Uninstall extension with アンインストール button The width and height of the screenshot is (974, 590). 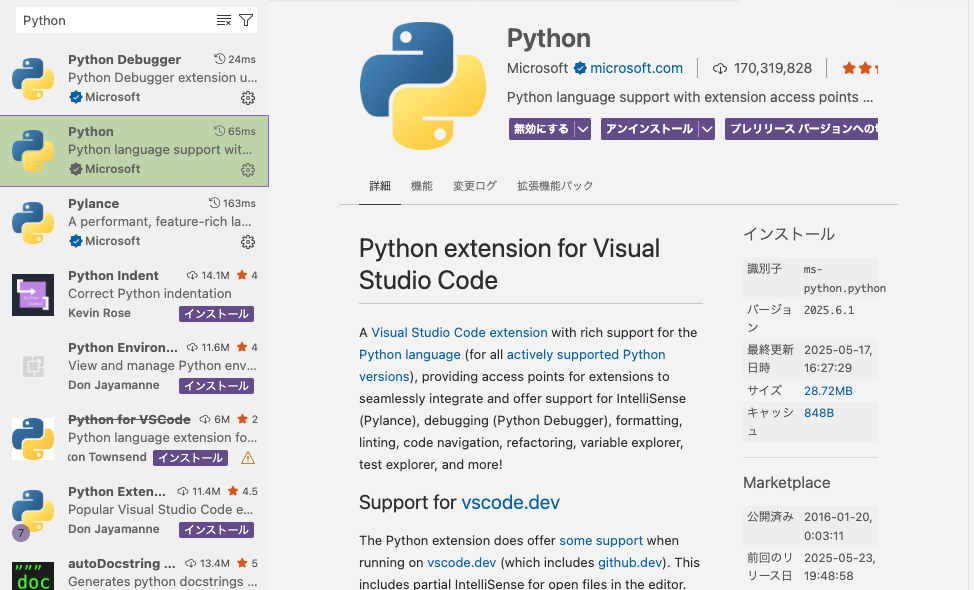(x=650, y=129)
